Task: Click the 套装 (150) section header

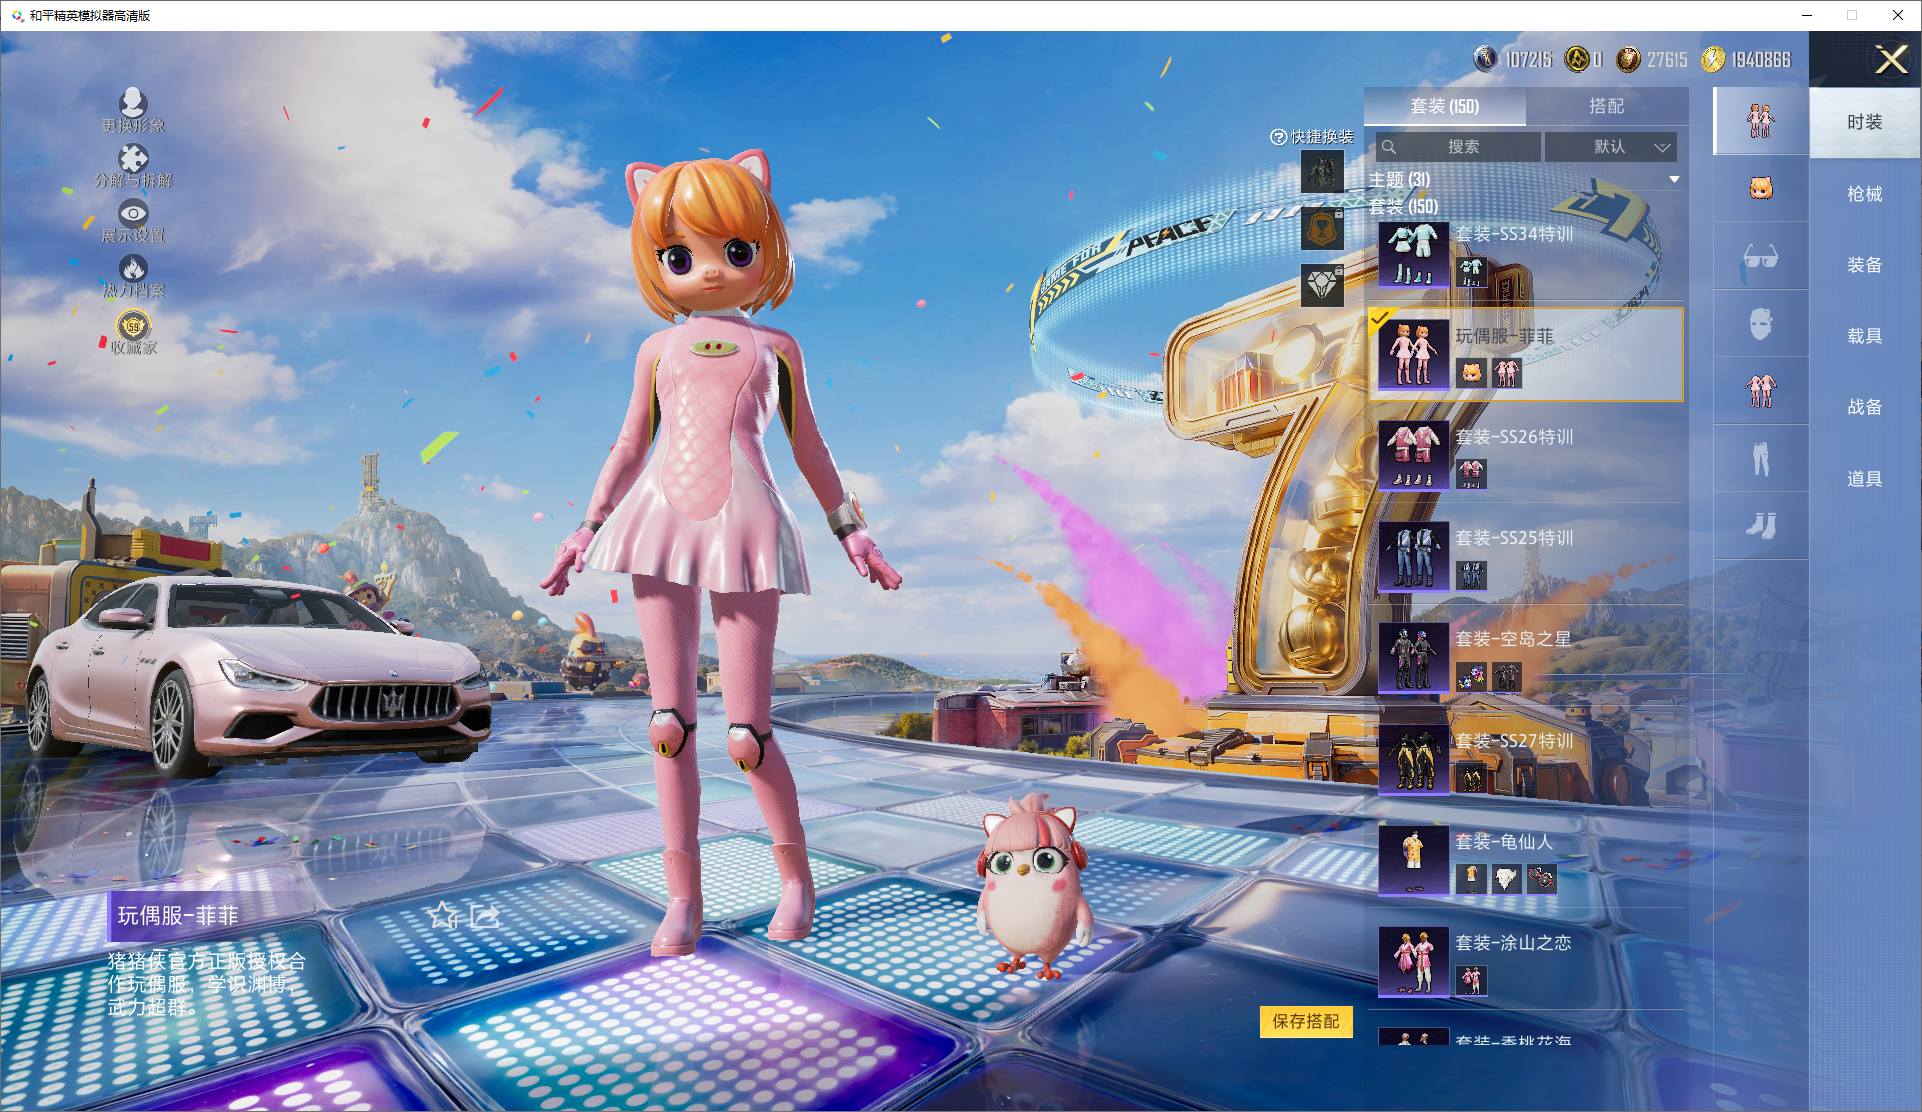Action: tap(1404, 207)
